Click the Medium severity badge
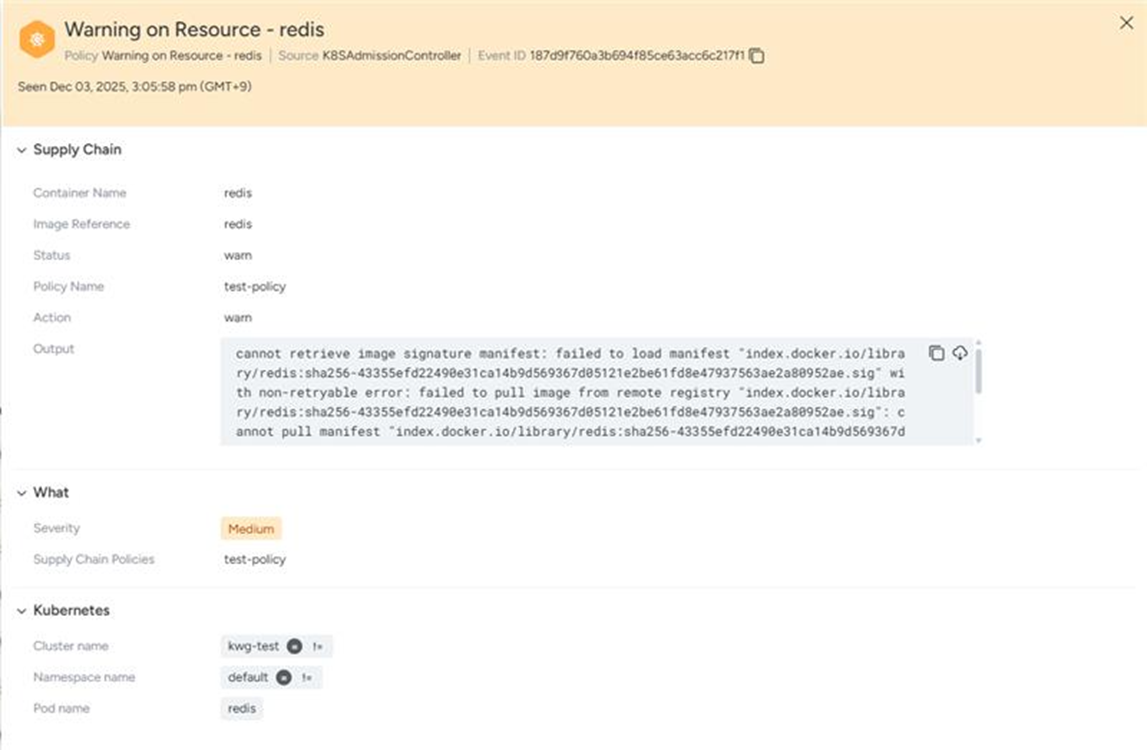Viewport: 1147px width, 750px height. coord(251,528)
